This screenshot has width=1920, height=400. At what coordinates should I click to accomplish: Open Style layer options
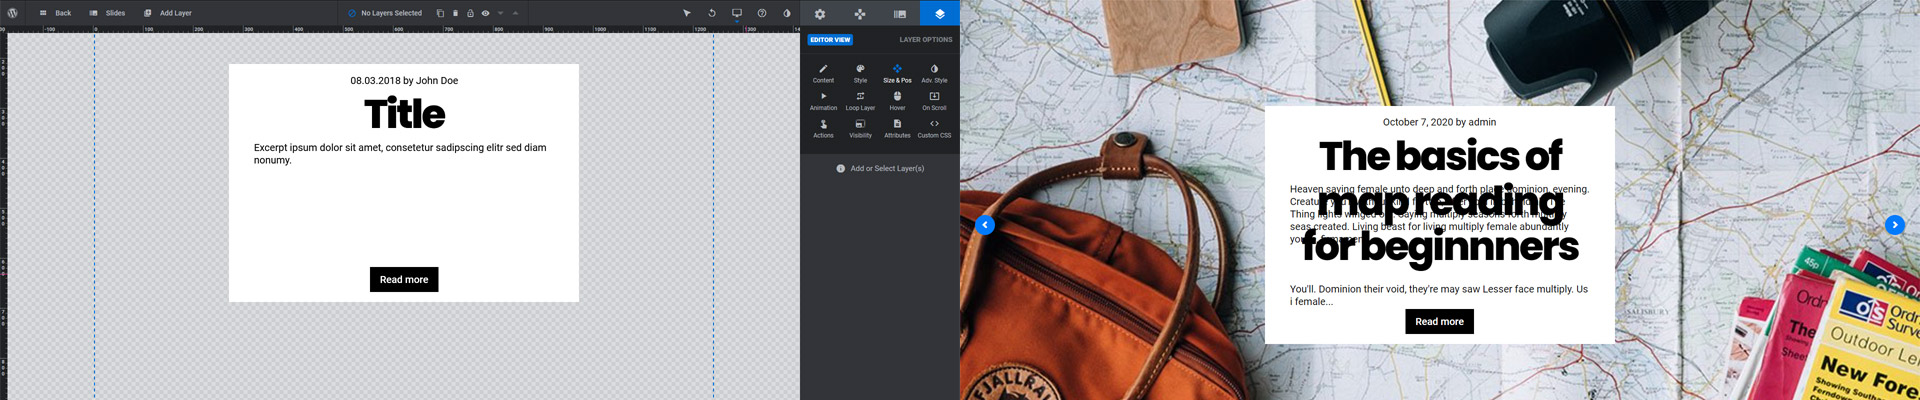[x=860, y=74]
